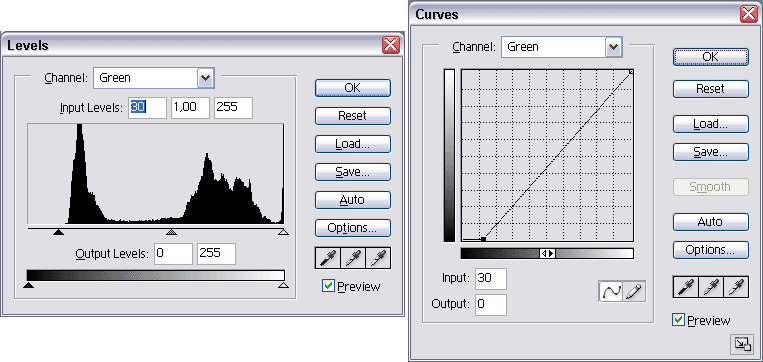Screen dimensions: 763x362
Task: Open Options... in the Curves dialog
Action: pyautogui.click(x=711, y=250)
